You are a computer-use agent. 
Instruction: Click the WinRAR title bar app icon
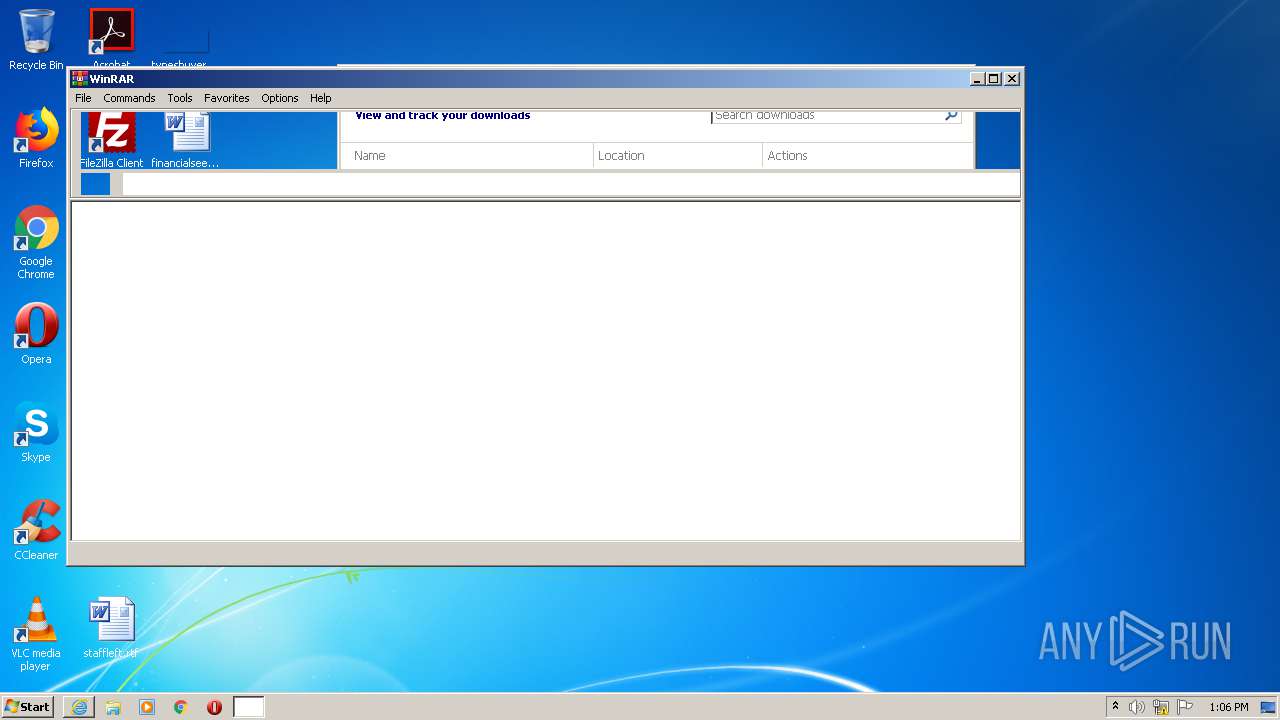pos(79,79)
